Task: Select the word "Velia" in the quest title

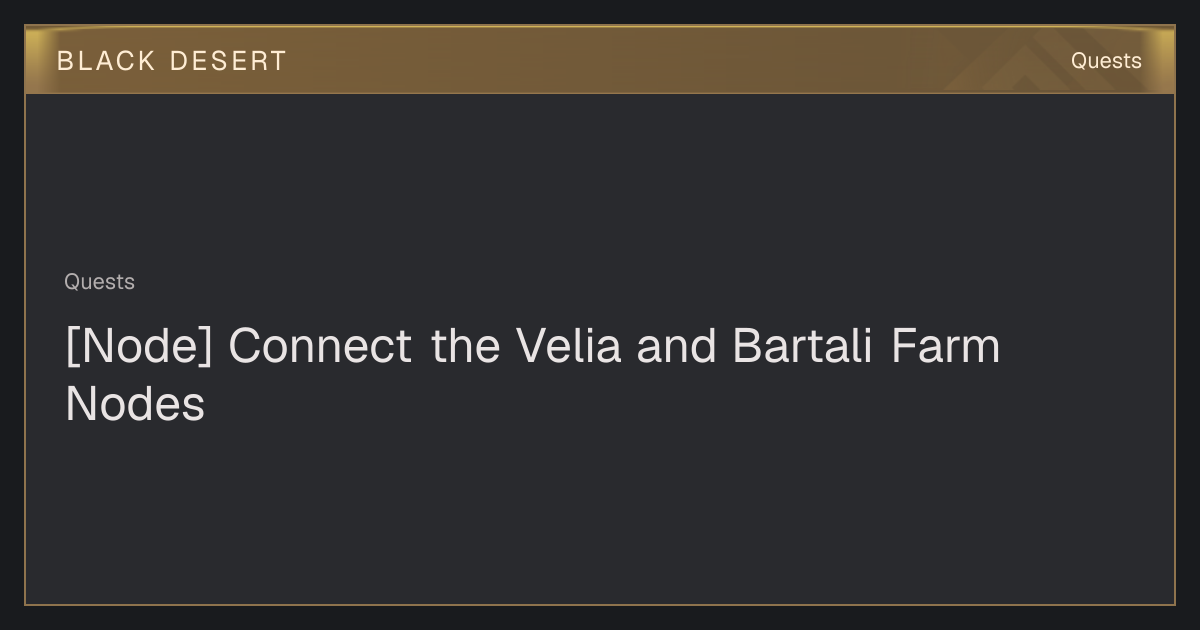Action: [x=568, y=346]
